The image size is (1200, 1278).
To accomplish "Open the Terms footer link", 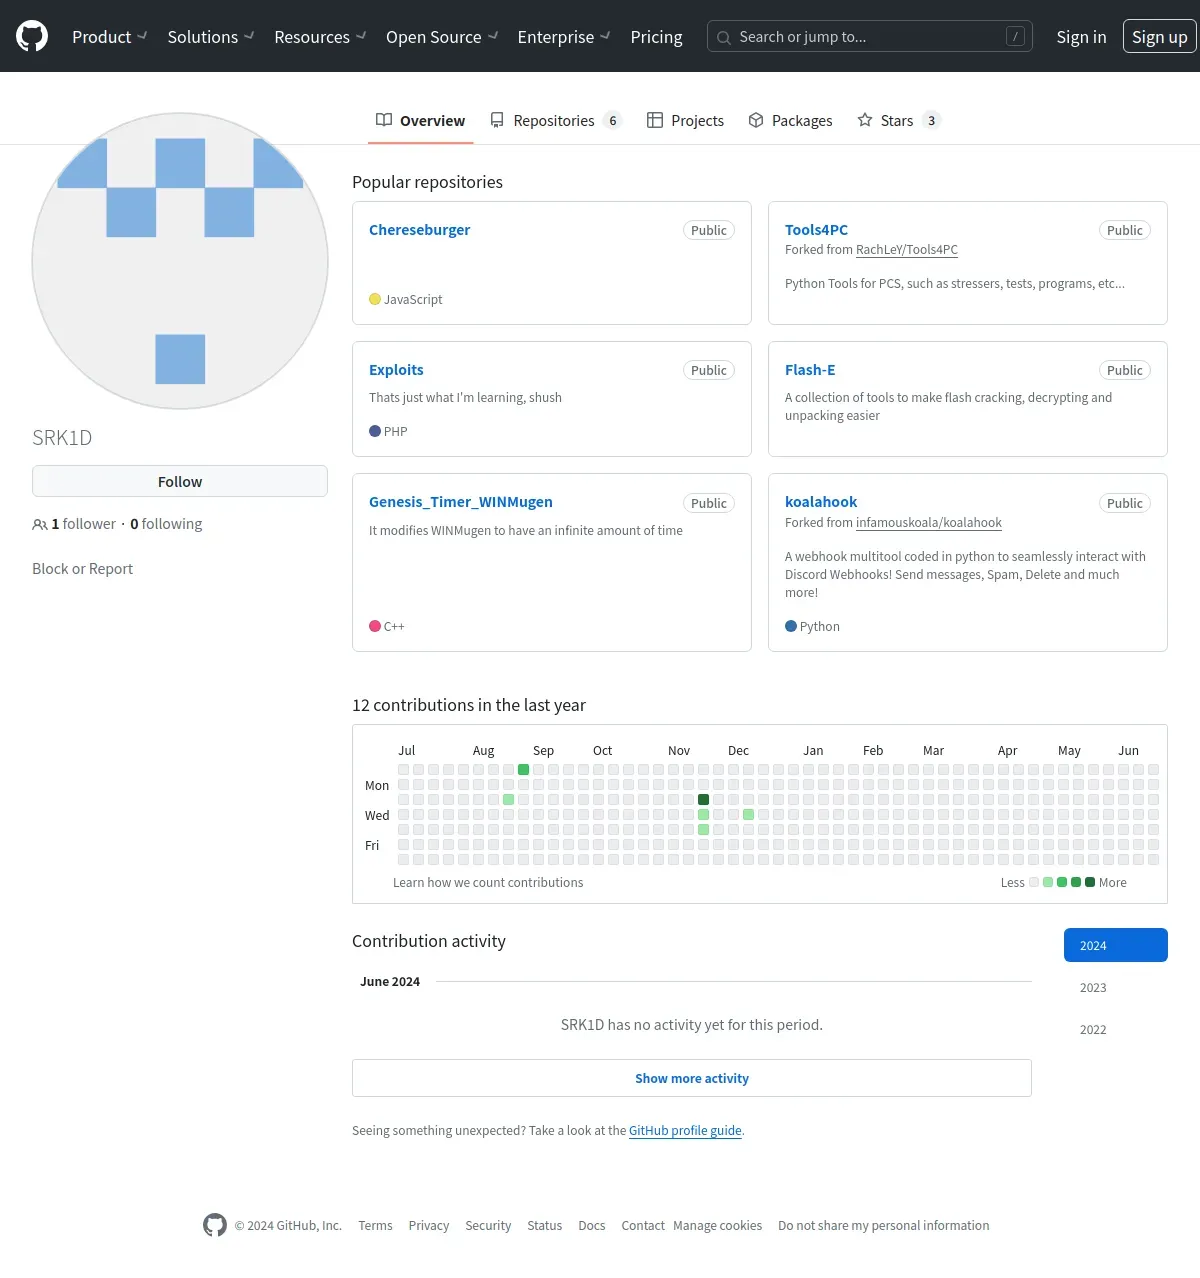I will (x=375, y=1226).
